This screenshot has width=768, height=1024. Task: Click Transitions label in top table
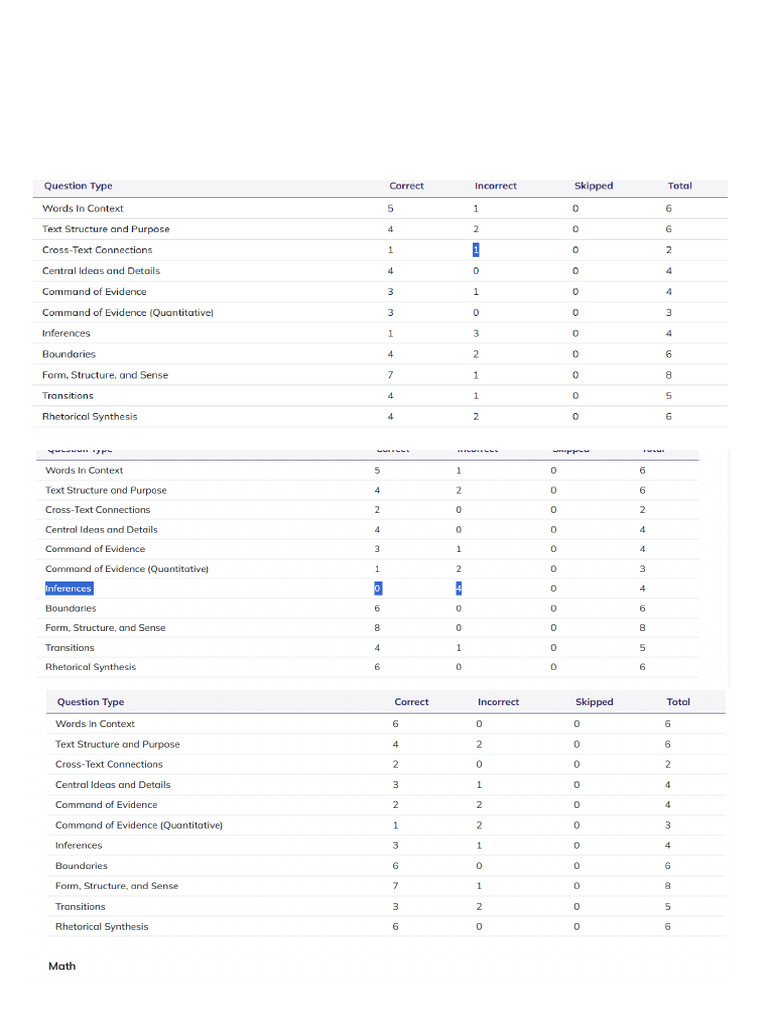pos(68,396)
